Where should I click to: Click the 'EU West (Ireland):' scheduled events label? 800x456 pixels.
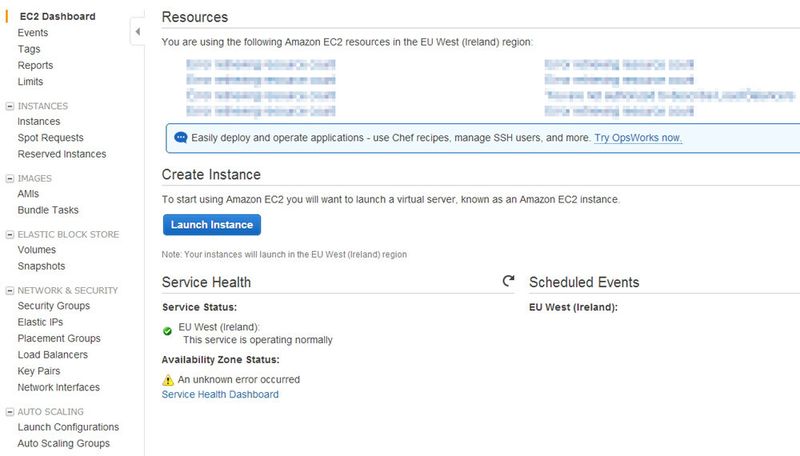coord(573,307)
